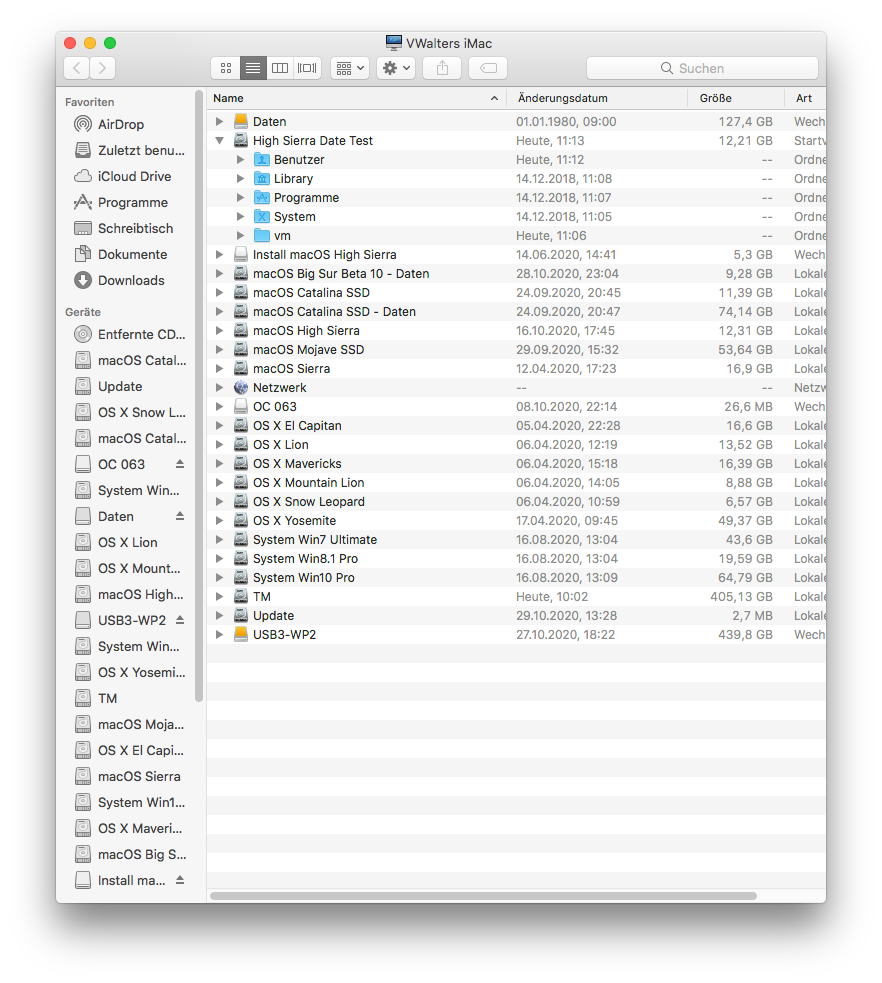This screenshot has height=983, width=882.
Task: Expand the TM volume row
Action: [219, 597]
